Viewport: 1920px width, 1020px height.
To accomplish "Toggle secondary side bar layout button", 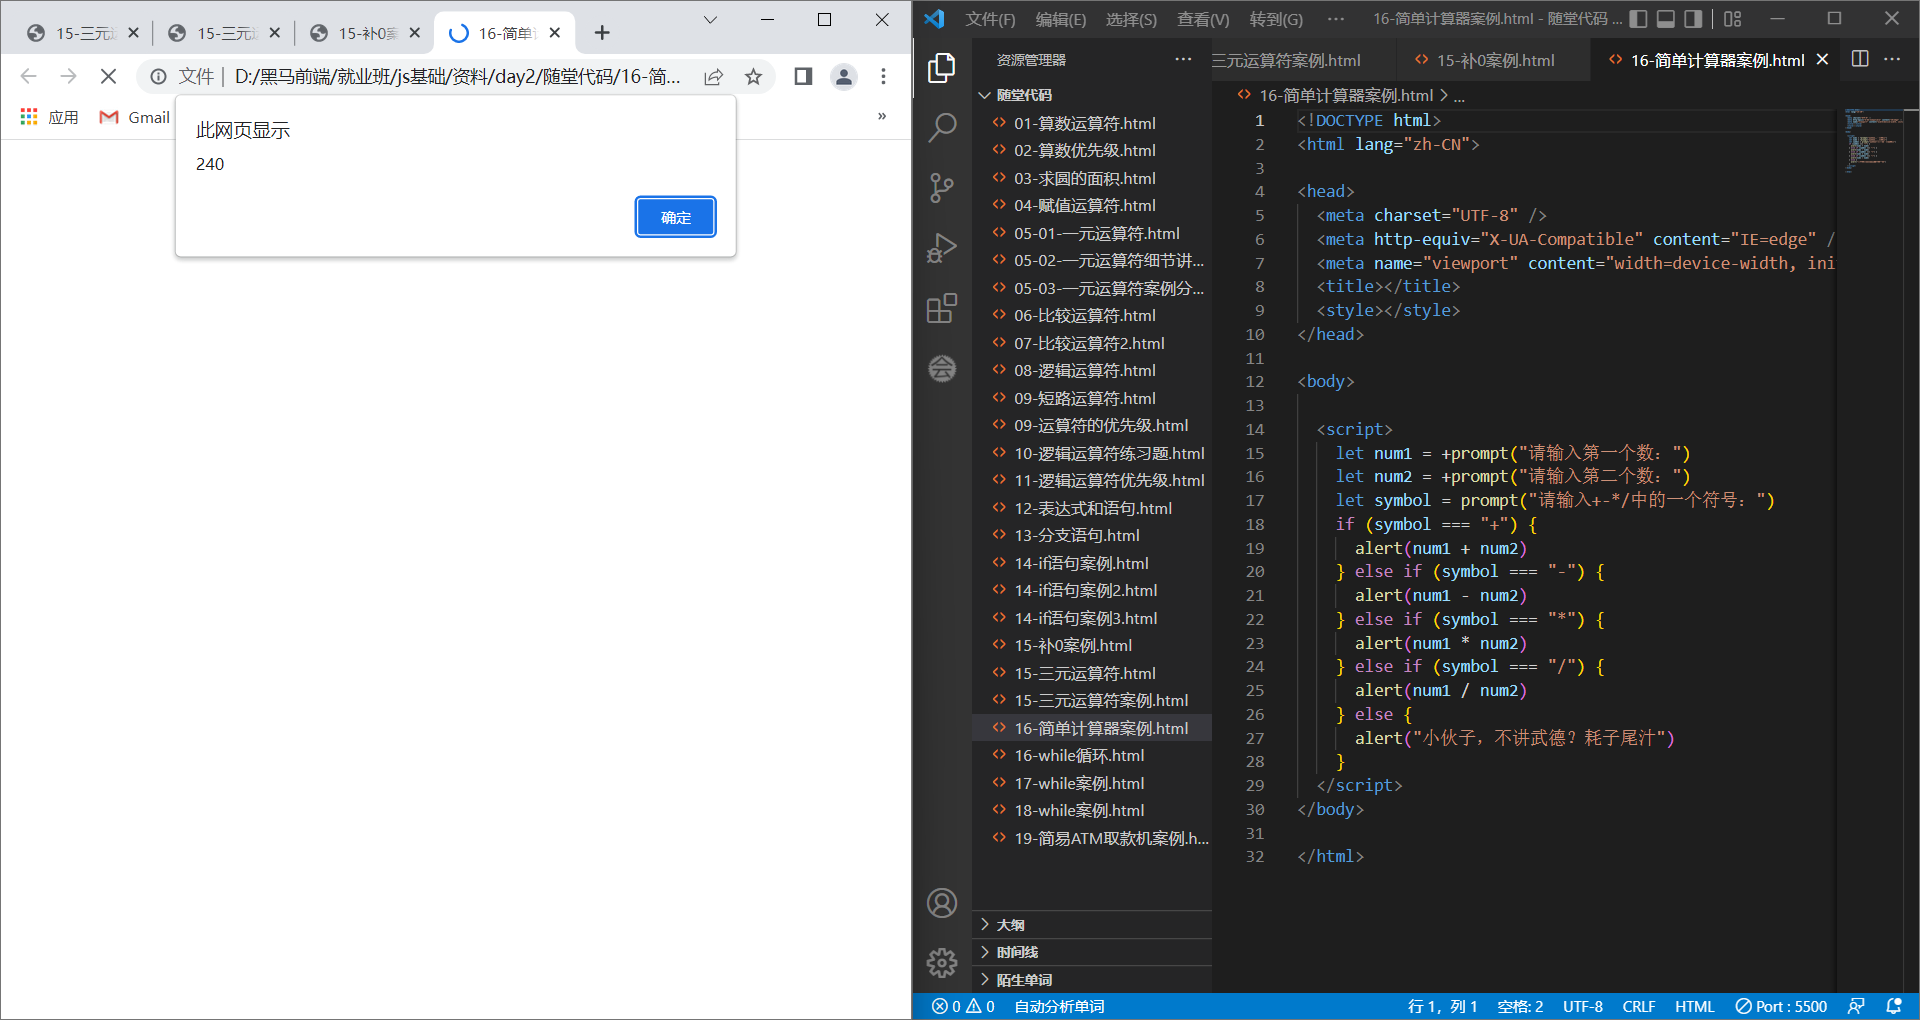I will 1693,18.
